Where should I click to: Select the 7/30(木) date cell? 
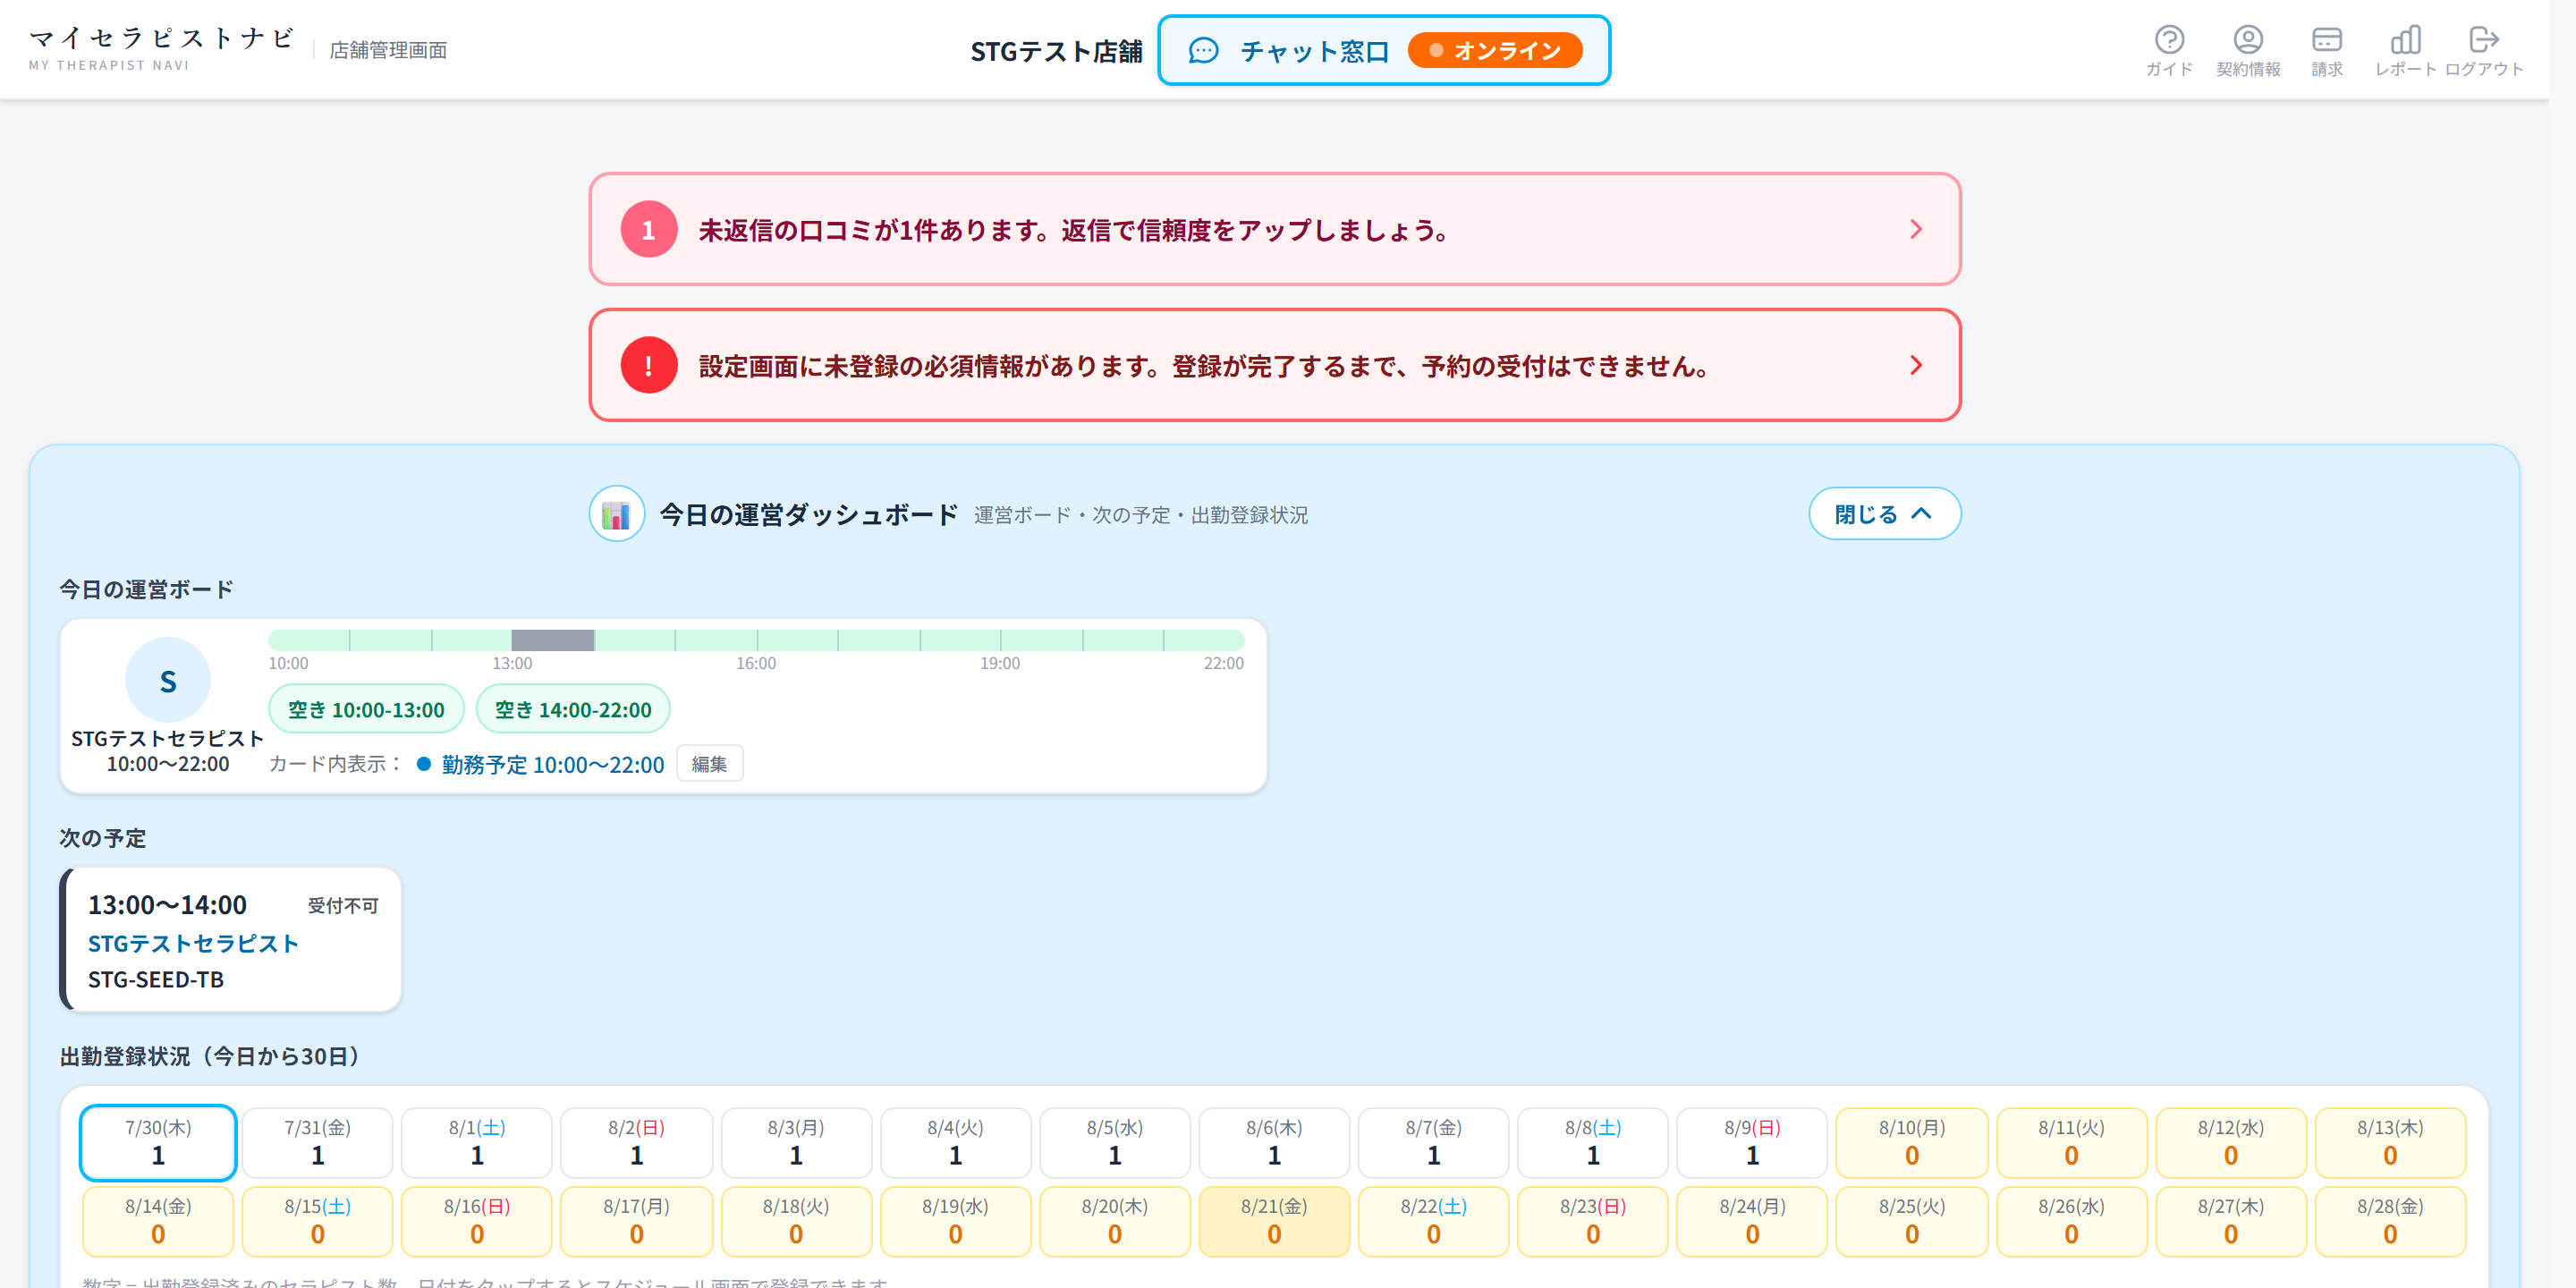[x=158, y=1142]
